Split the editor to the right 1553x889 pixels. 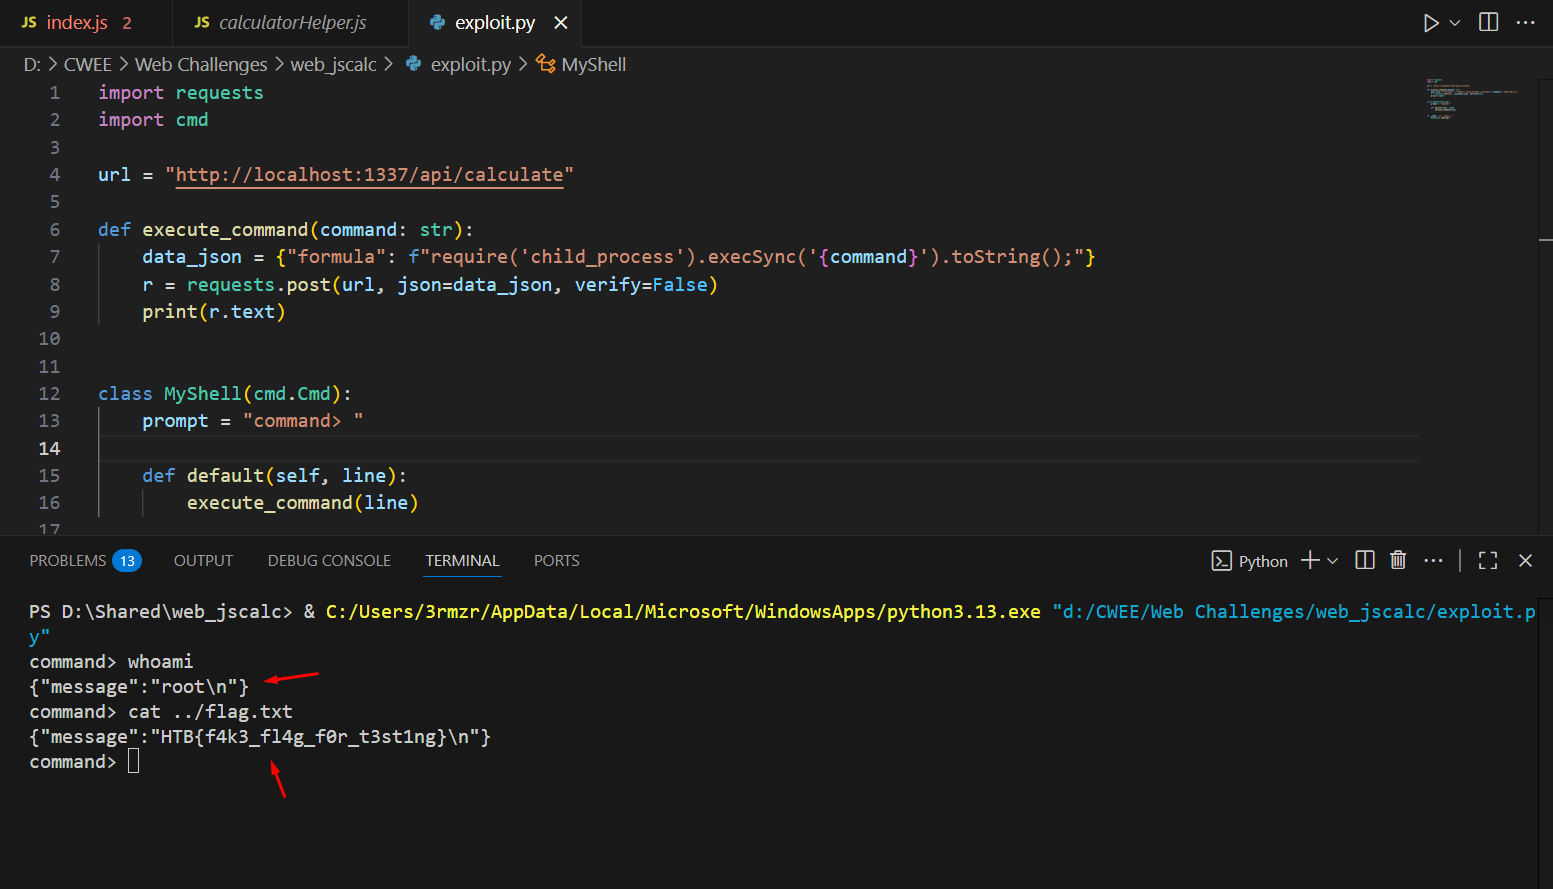click(1488, 22)
